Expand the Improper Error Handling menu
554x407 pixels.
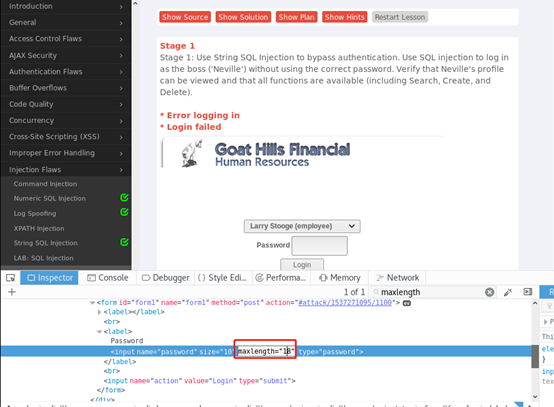coord(66,153)
